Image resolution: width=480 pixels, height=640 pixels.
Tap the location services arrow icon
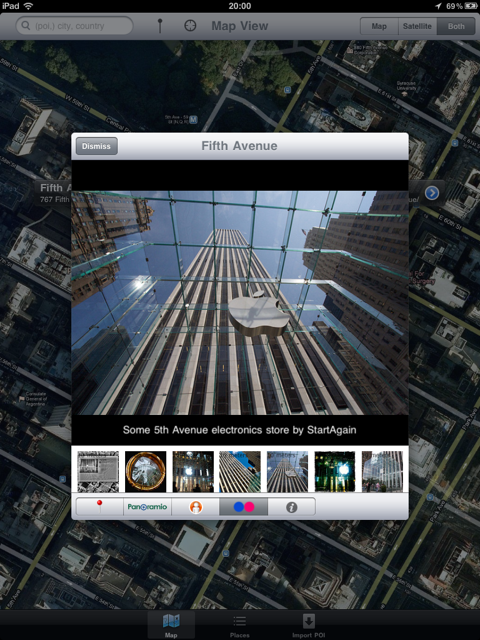pyautogui.click(x=438, y=6)
